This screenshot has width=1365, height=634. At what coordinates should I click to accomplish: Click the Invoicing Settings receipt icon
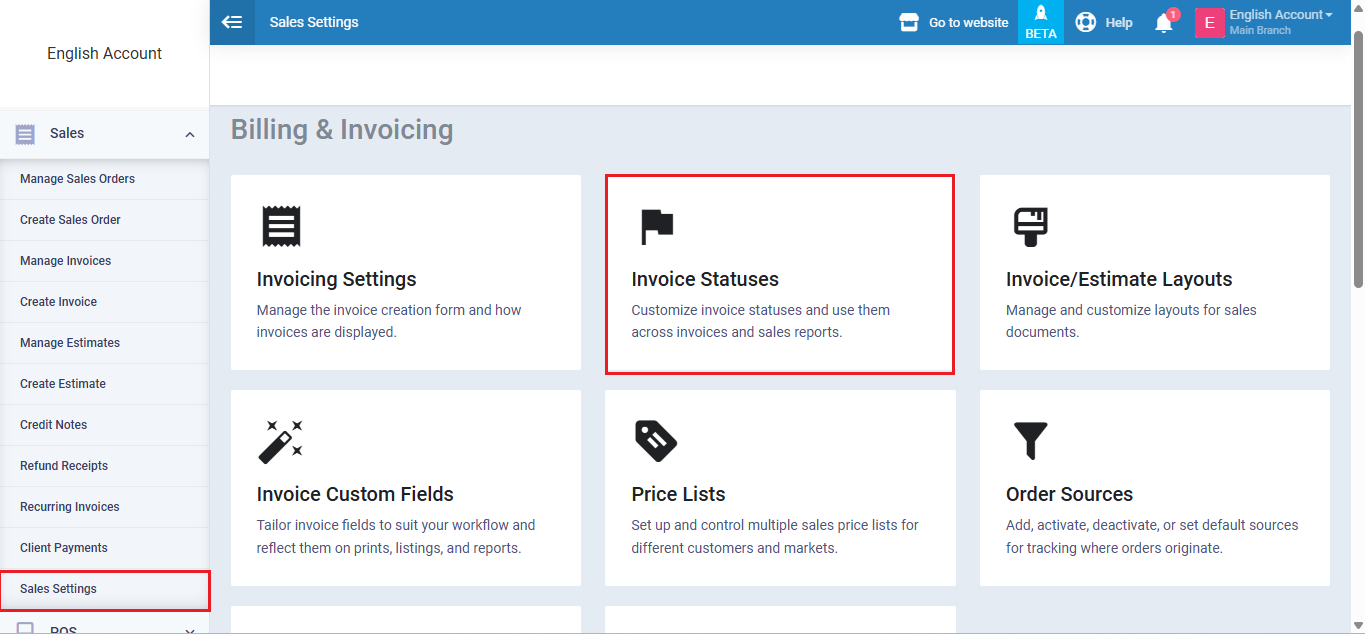click(281, 227)
